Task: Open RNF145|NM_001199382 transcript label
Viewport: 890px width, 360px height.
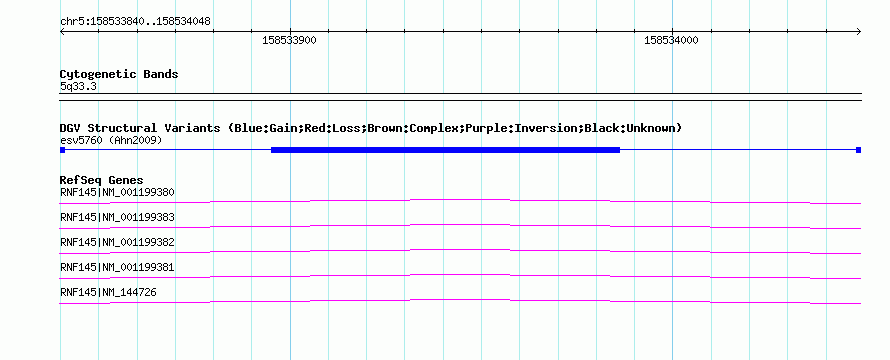Action: [117, 242]
